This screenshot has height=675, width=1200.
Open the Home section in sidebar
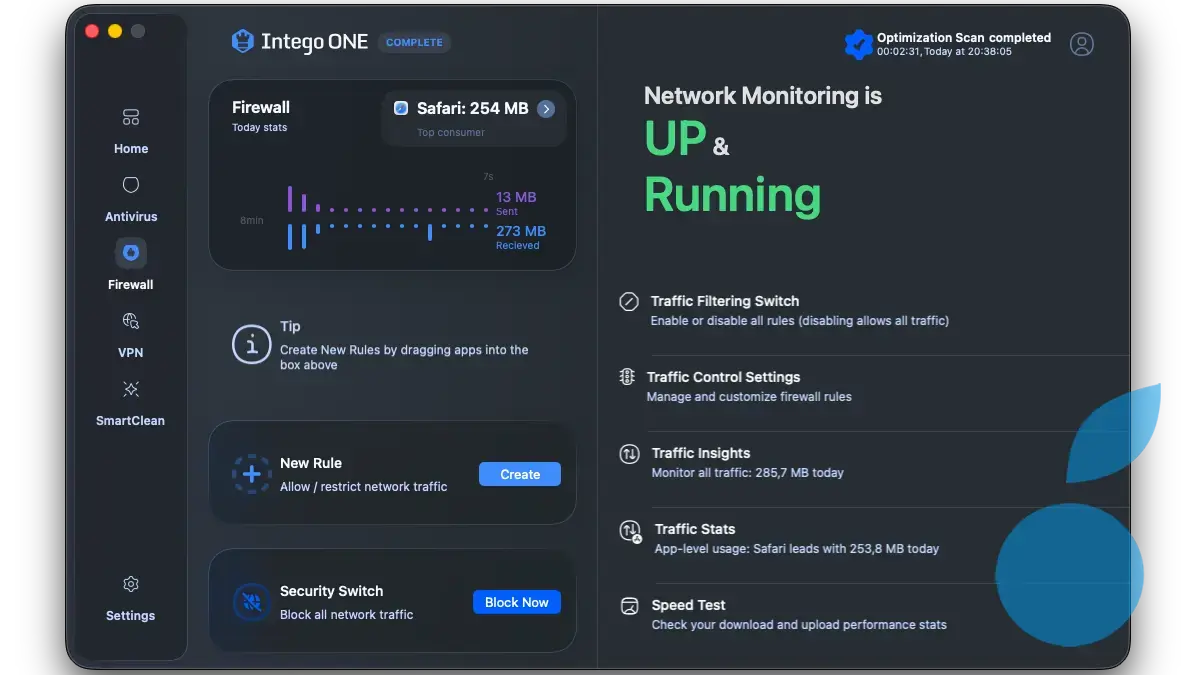[x=131, y=130]
